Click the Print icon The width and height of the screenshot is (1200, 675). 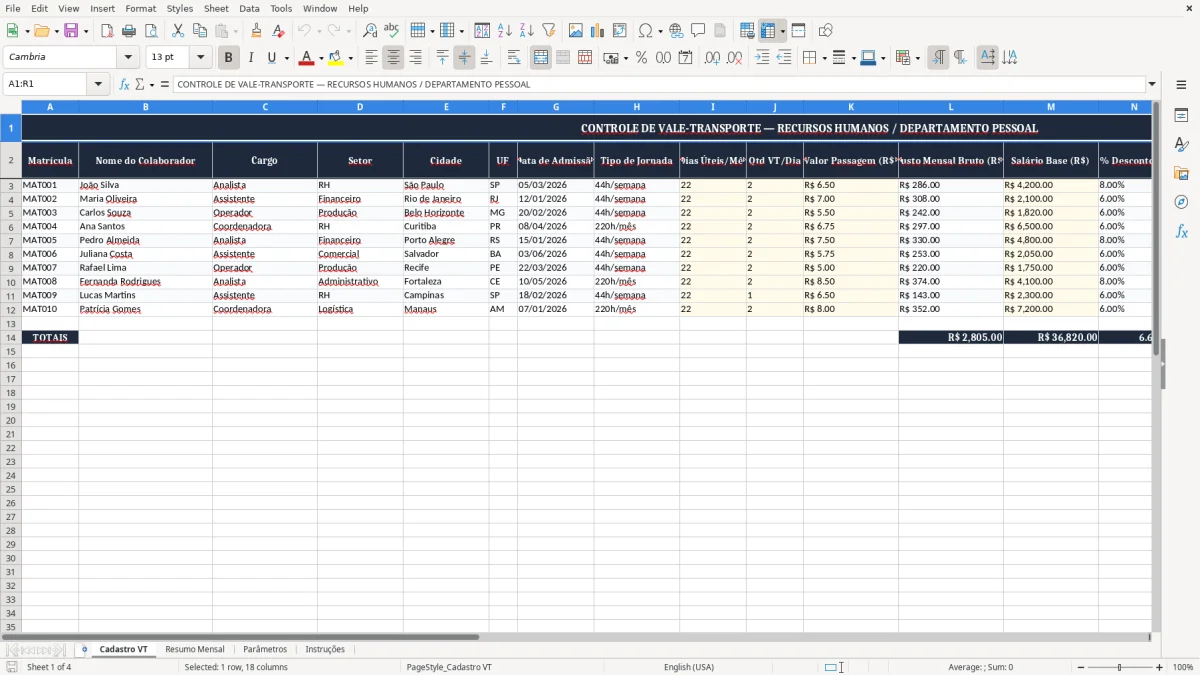[129, 31]
